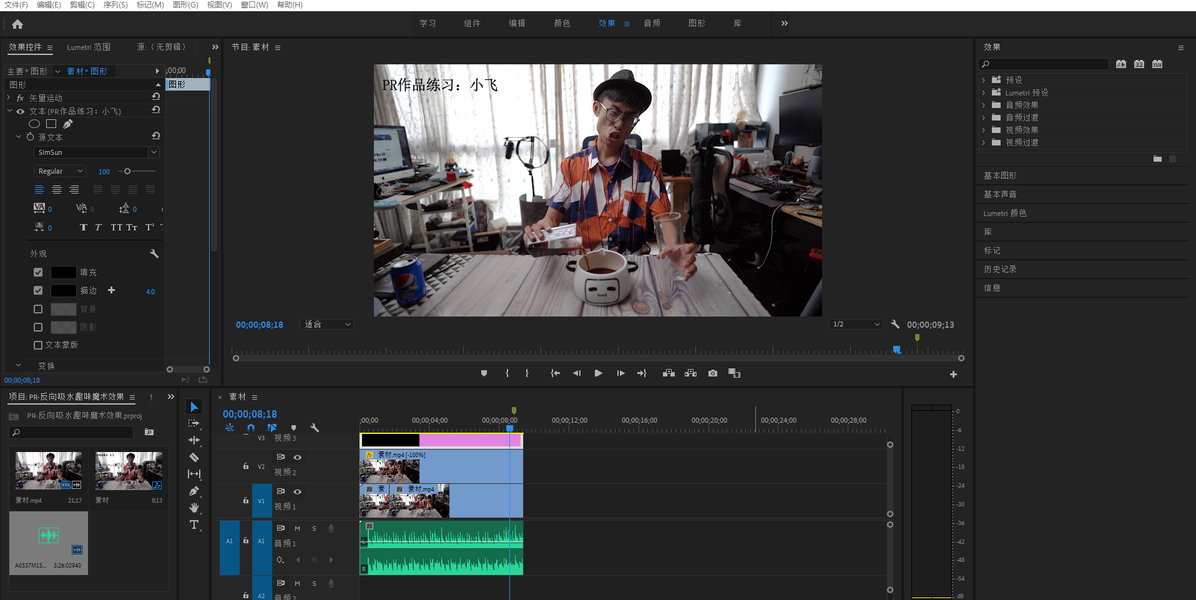Viewport: 1196px width, 600px height.
Task: Enable the Background checkbox
Action: (x=38, y=309)
